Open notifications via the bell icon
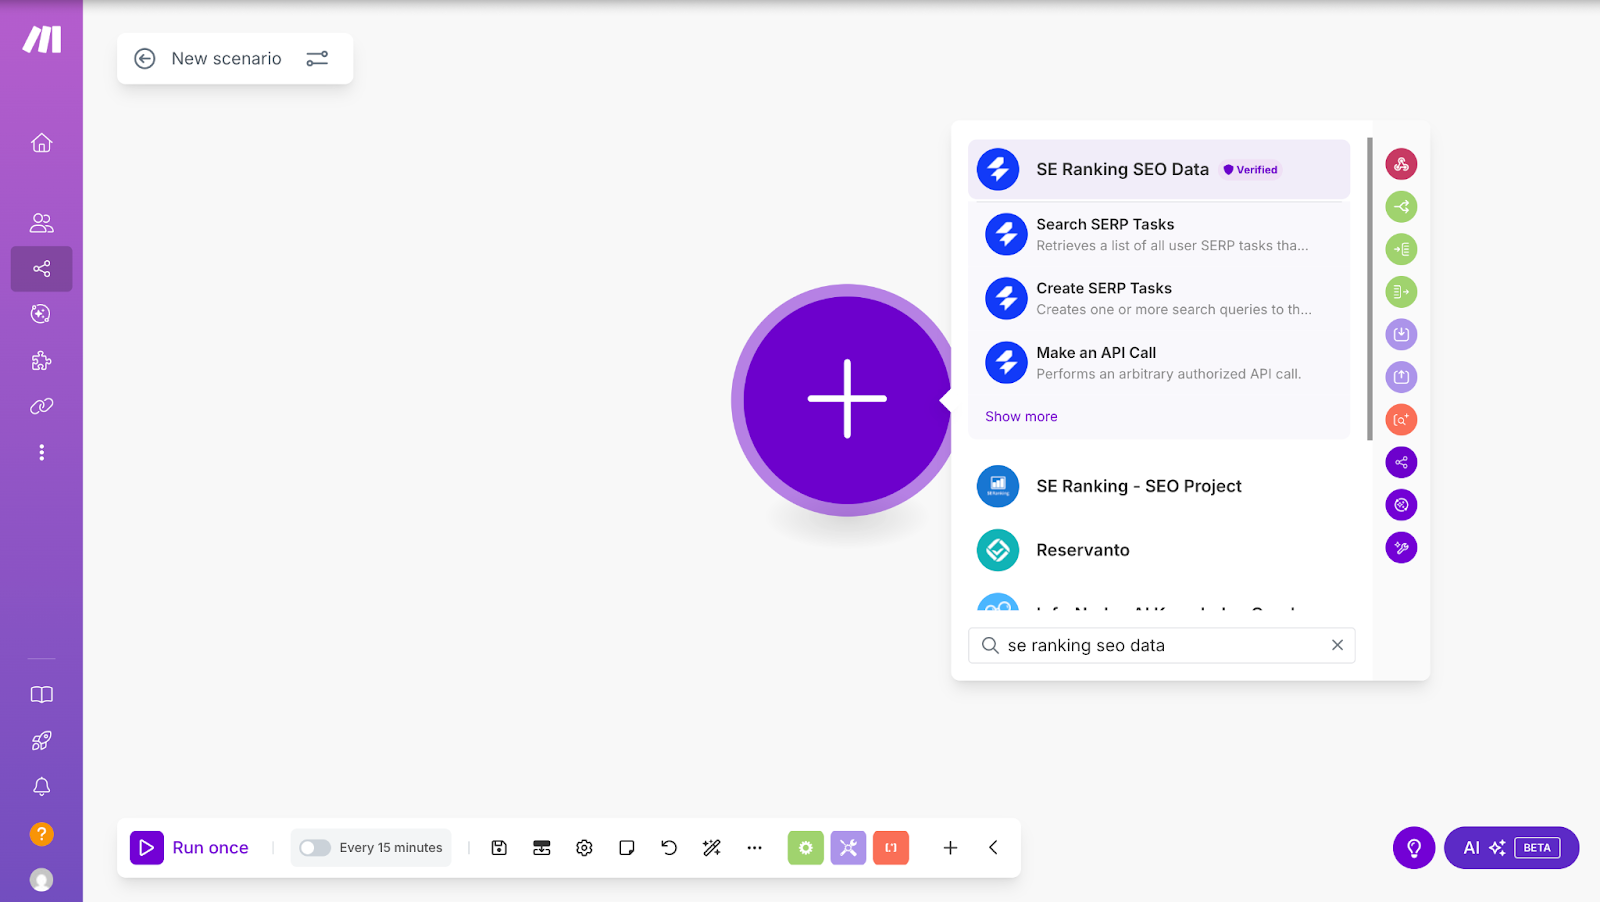 click(x=41, y=787)
